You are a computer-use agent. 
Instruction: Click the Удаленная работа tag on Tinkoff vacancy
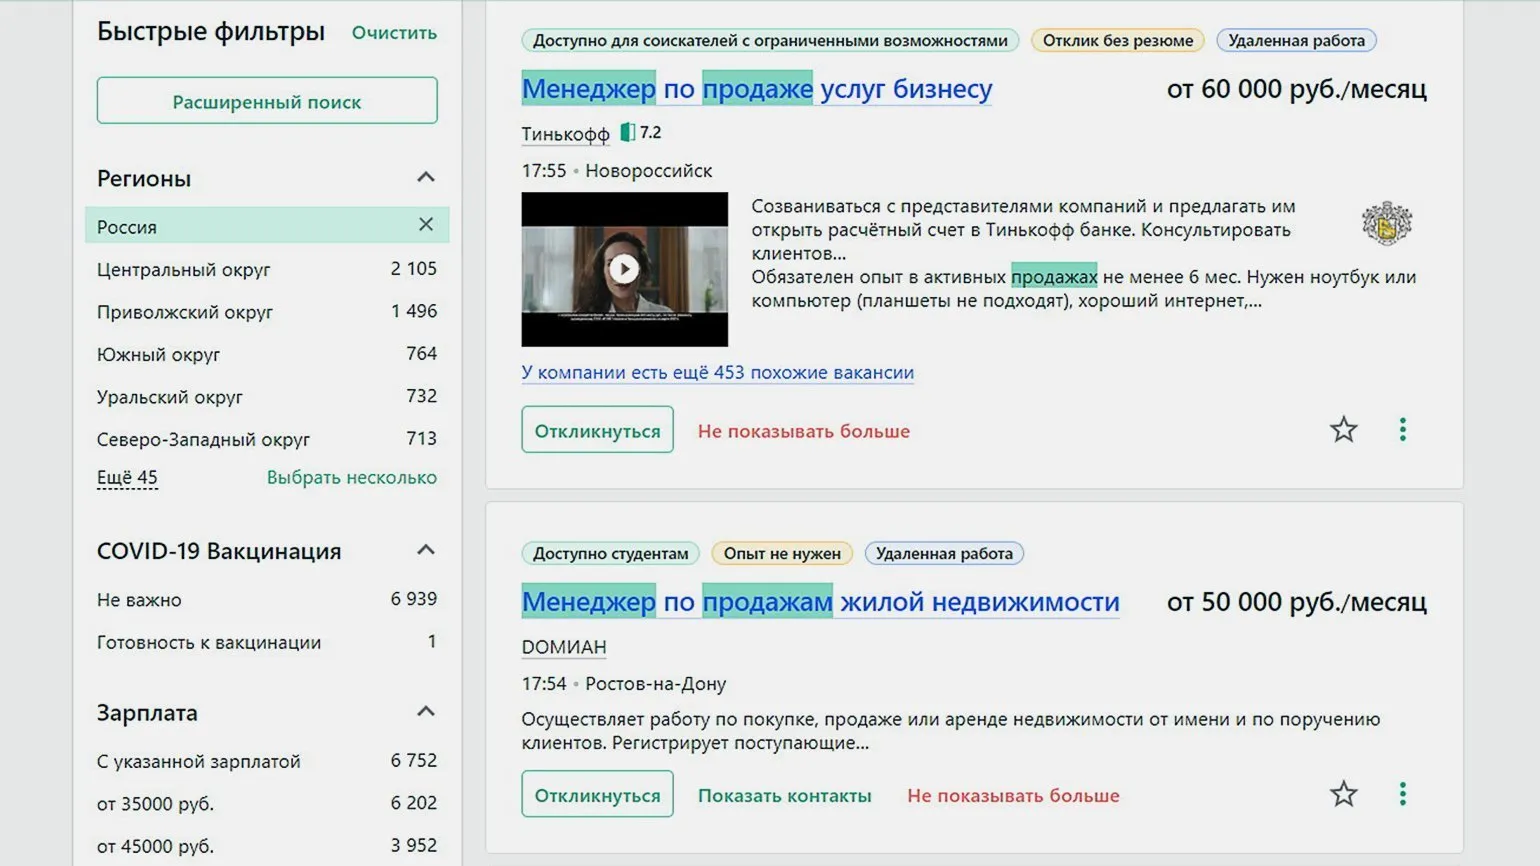[x=1296, y=41]
